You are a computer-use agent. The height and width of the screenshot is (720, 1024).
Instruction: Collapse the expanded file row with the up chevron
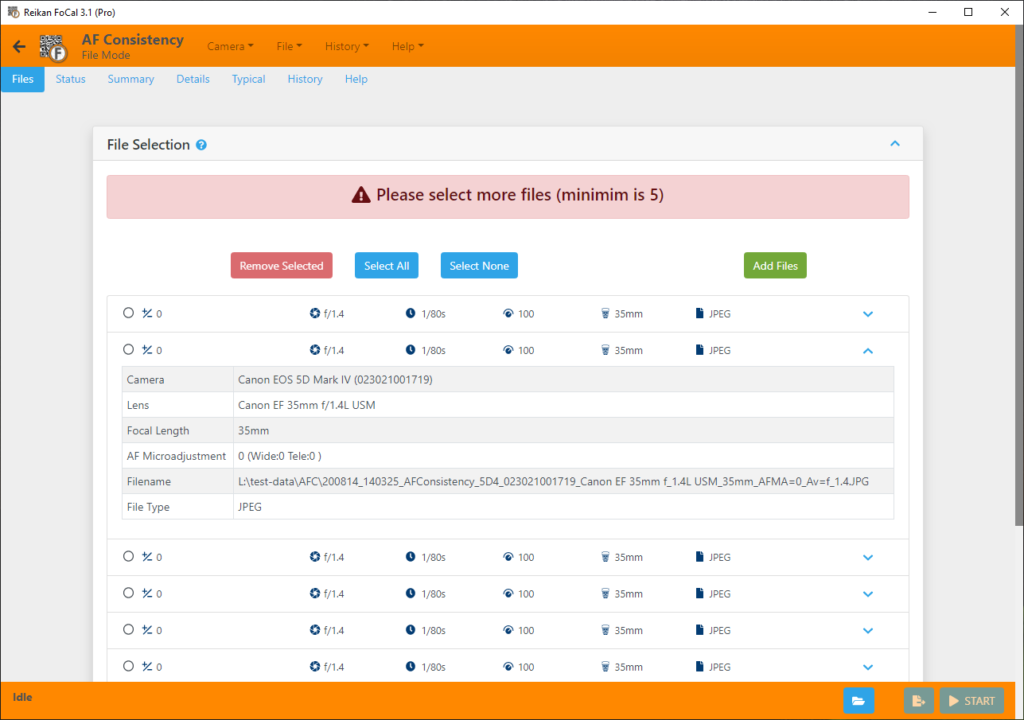click(x=868, y=351)
